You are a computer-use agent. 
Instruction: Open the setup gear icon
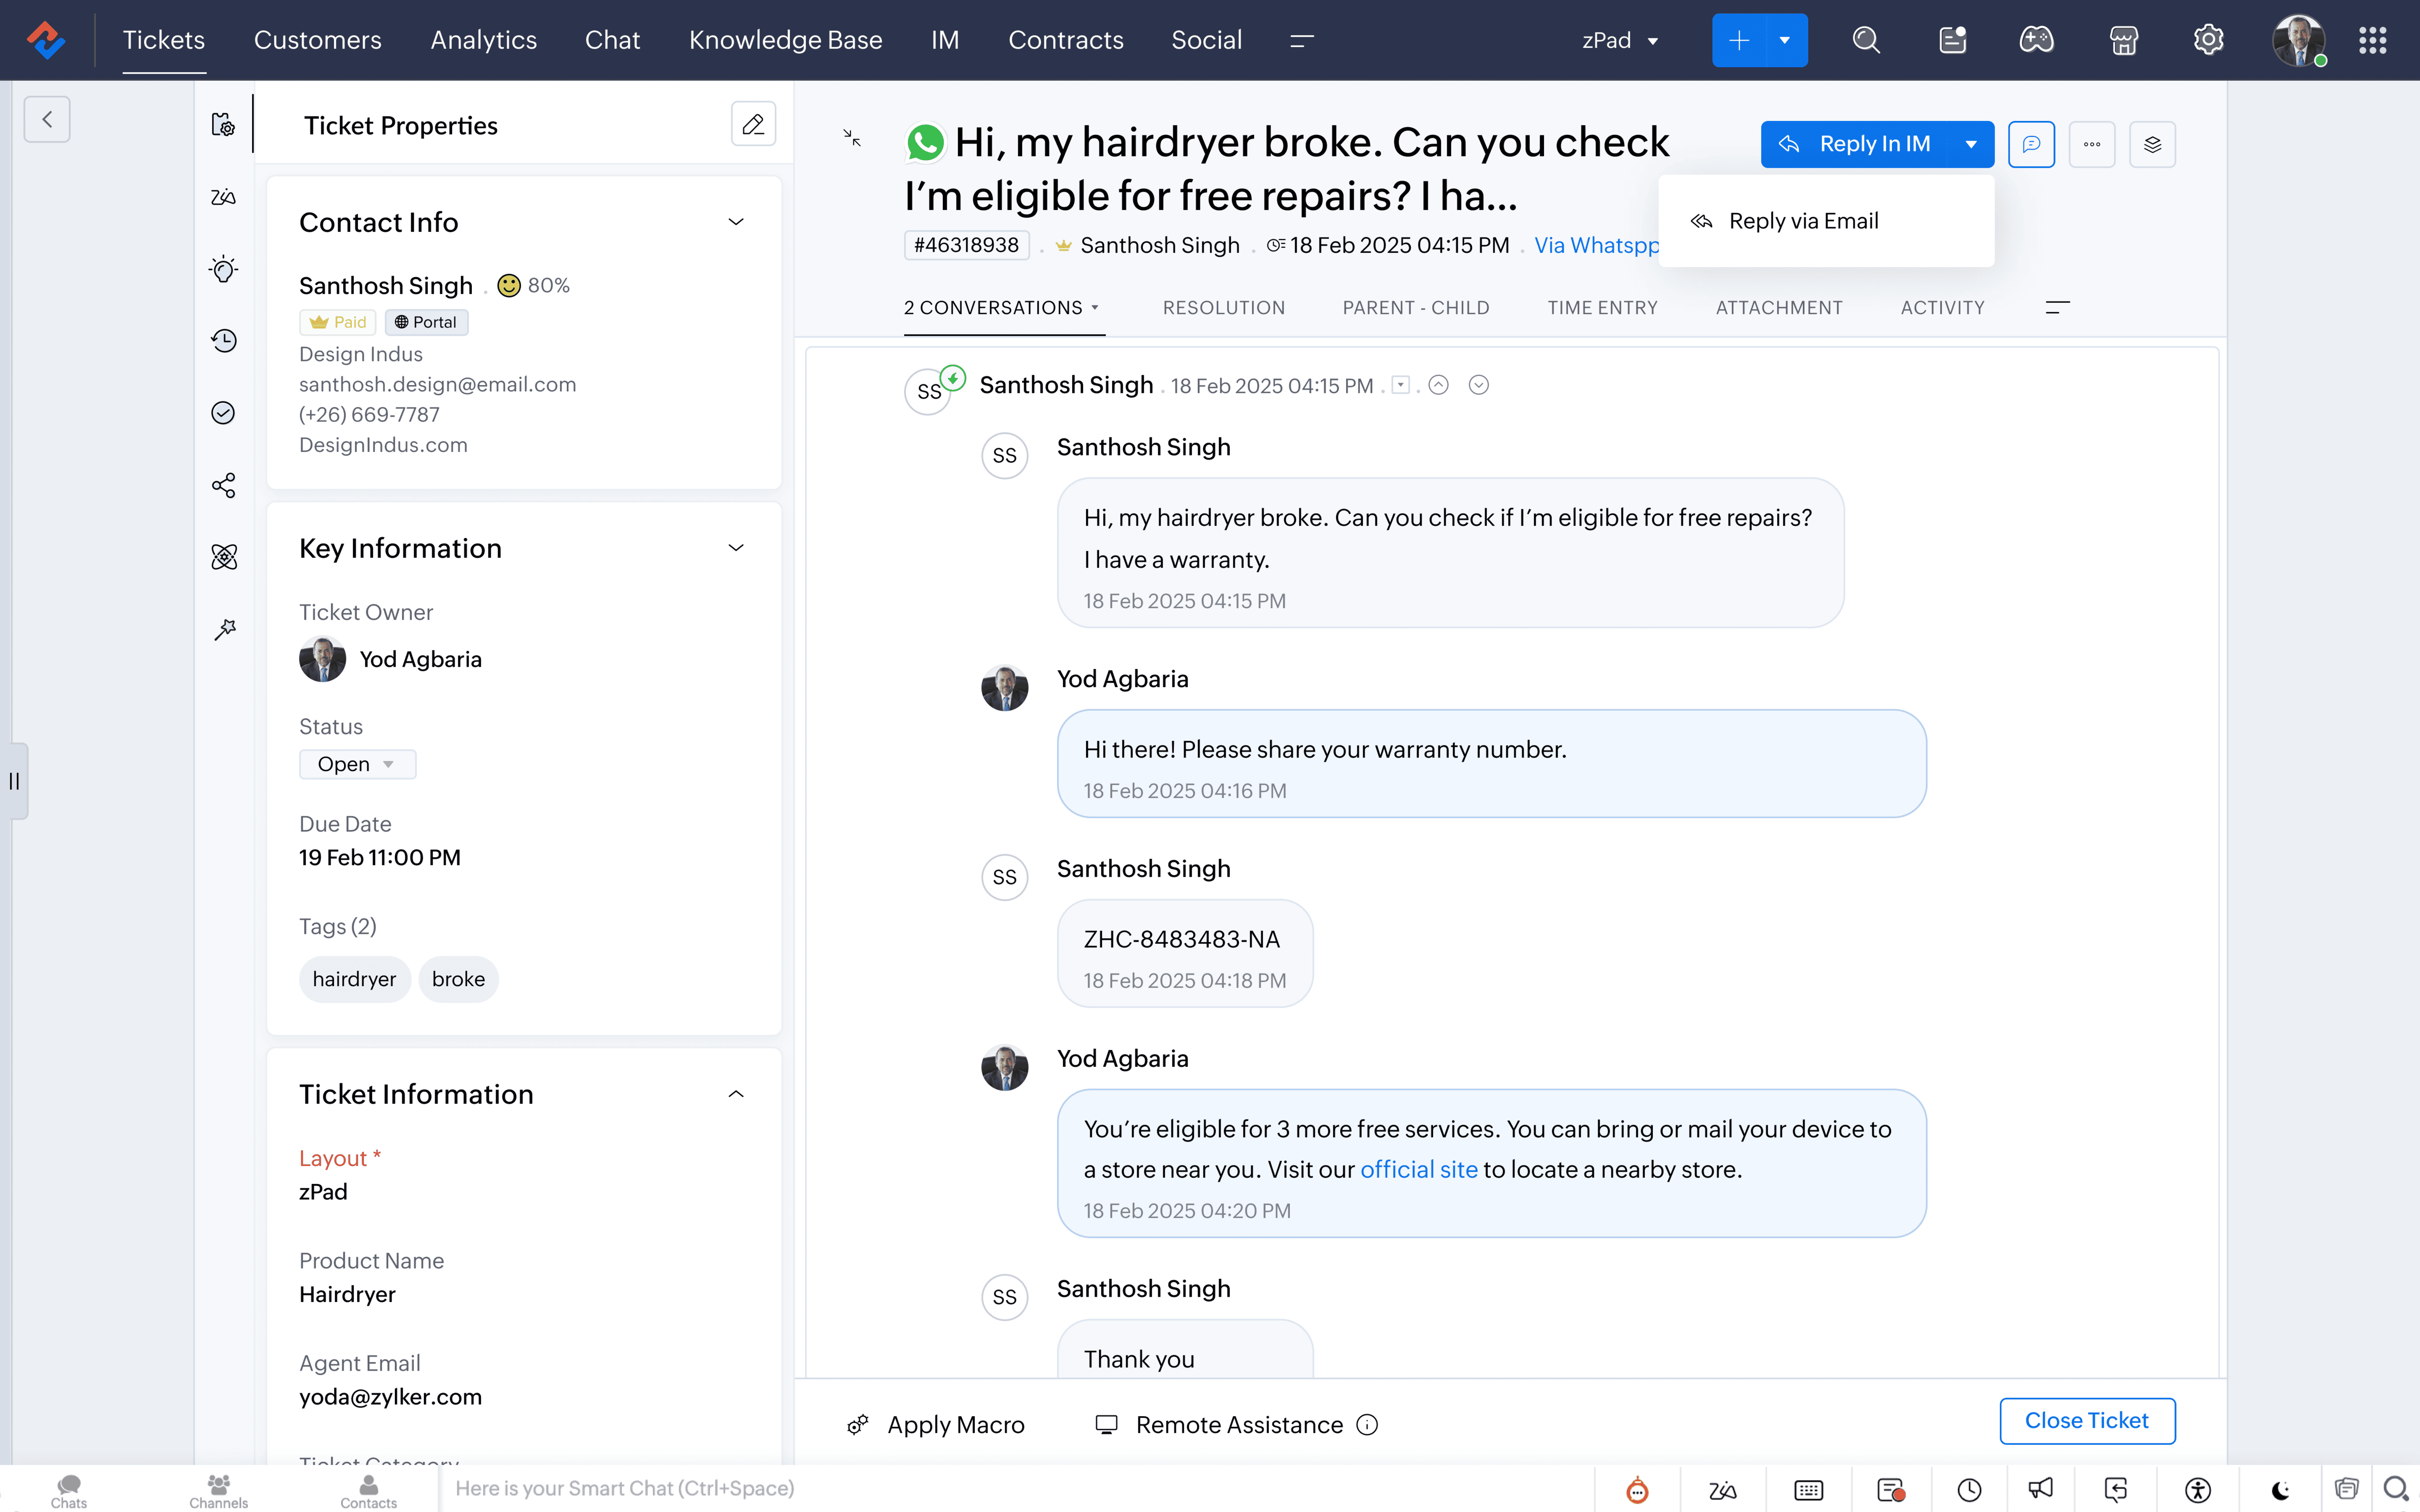click(2208, 40)
